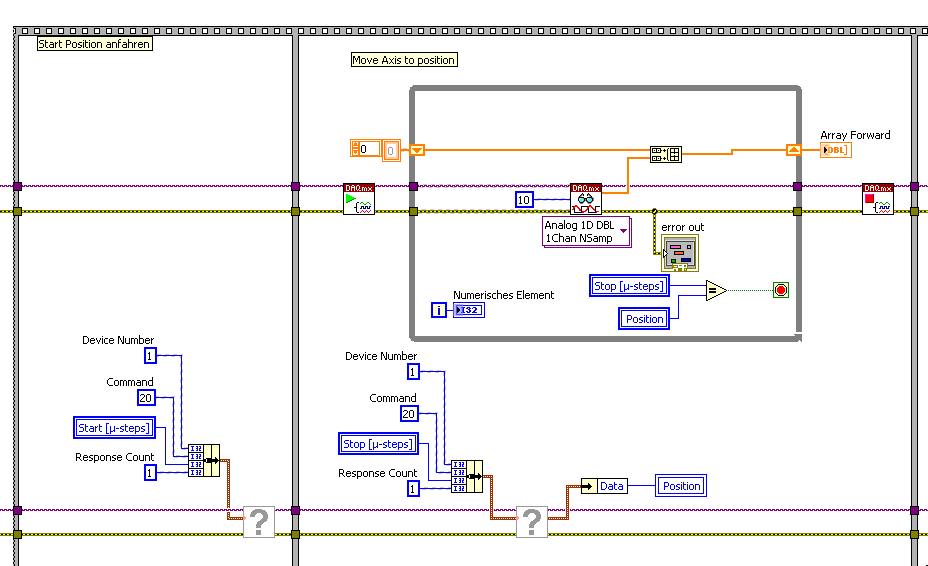Viewport: 928px width, 566px height.
Task: Click the 'Start Position anfahren' frame comment
Action: (x=95, y=44)
